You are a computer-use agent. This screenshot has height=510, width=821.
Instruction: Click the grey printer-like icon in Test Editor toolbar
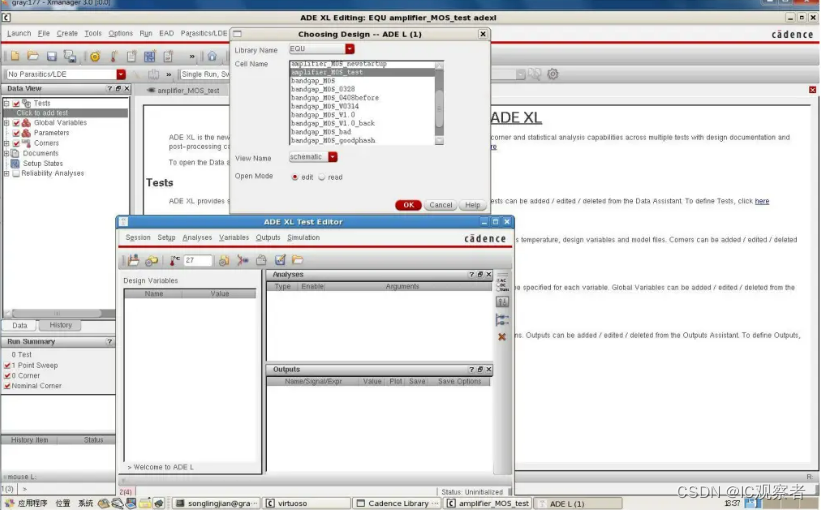pyautogui.click(x=261, y=260)
